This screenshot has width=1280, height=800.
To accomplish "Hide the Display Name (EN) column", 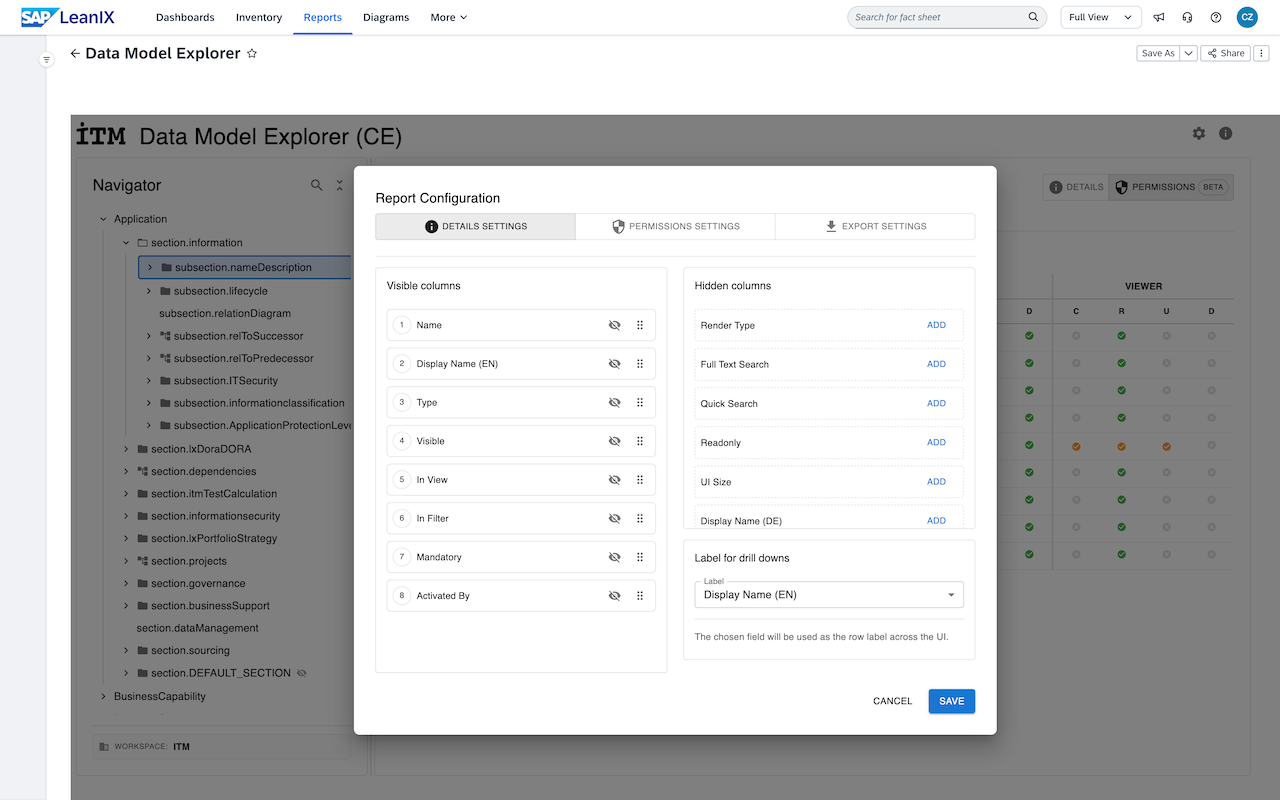I will (615, 364).
